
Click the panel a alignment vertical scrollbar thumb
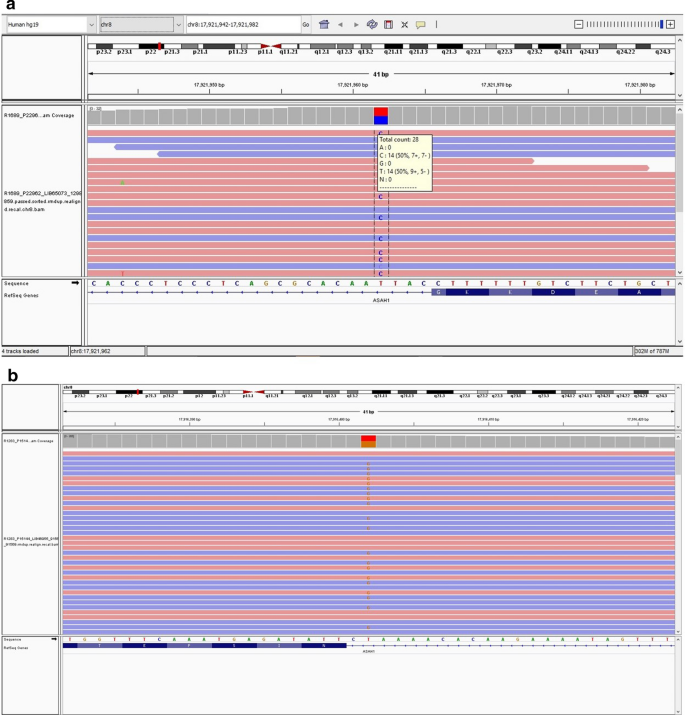[x=680, y=162]
